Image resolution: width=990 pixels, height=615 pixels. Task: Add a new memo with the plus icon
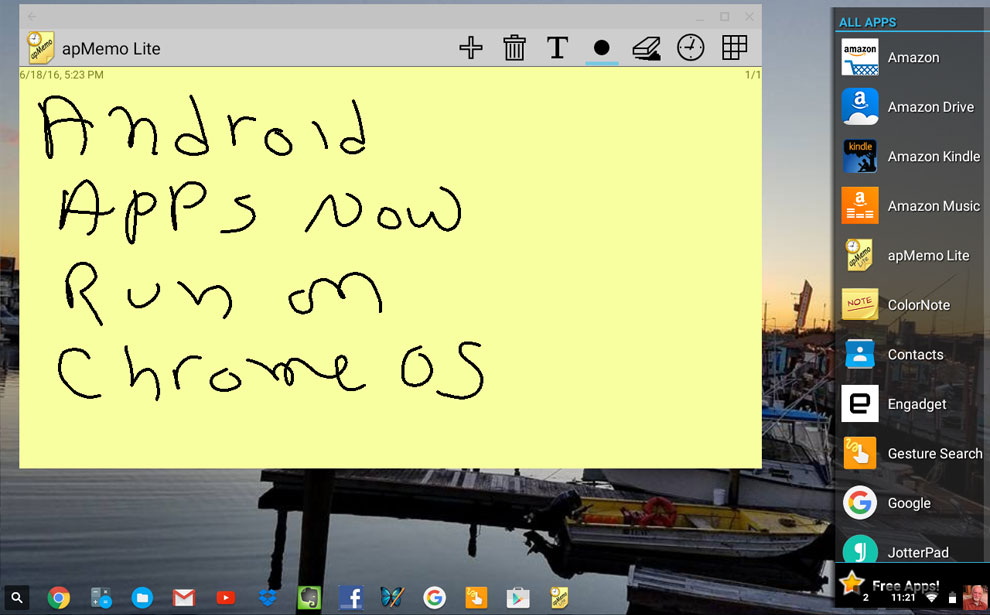tap(470, 48)
